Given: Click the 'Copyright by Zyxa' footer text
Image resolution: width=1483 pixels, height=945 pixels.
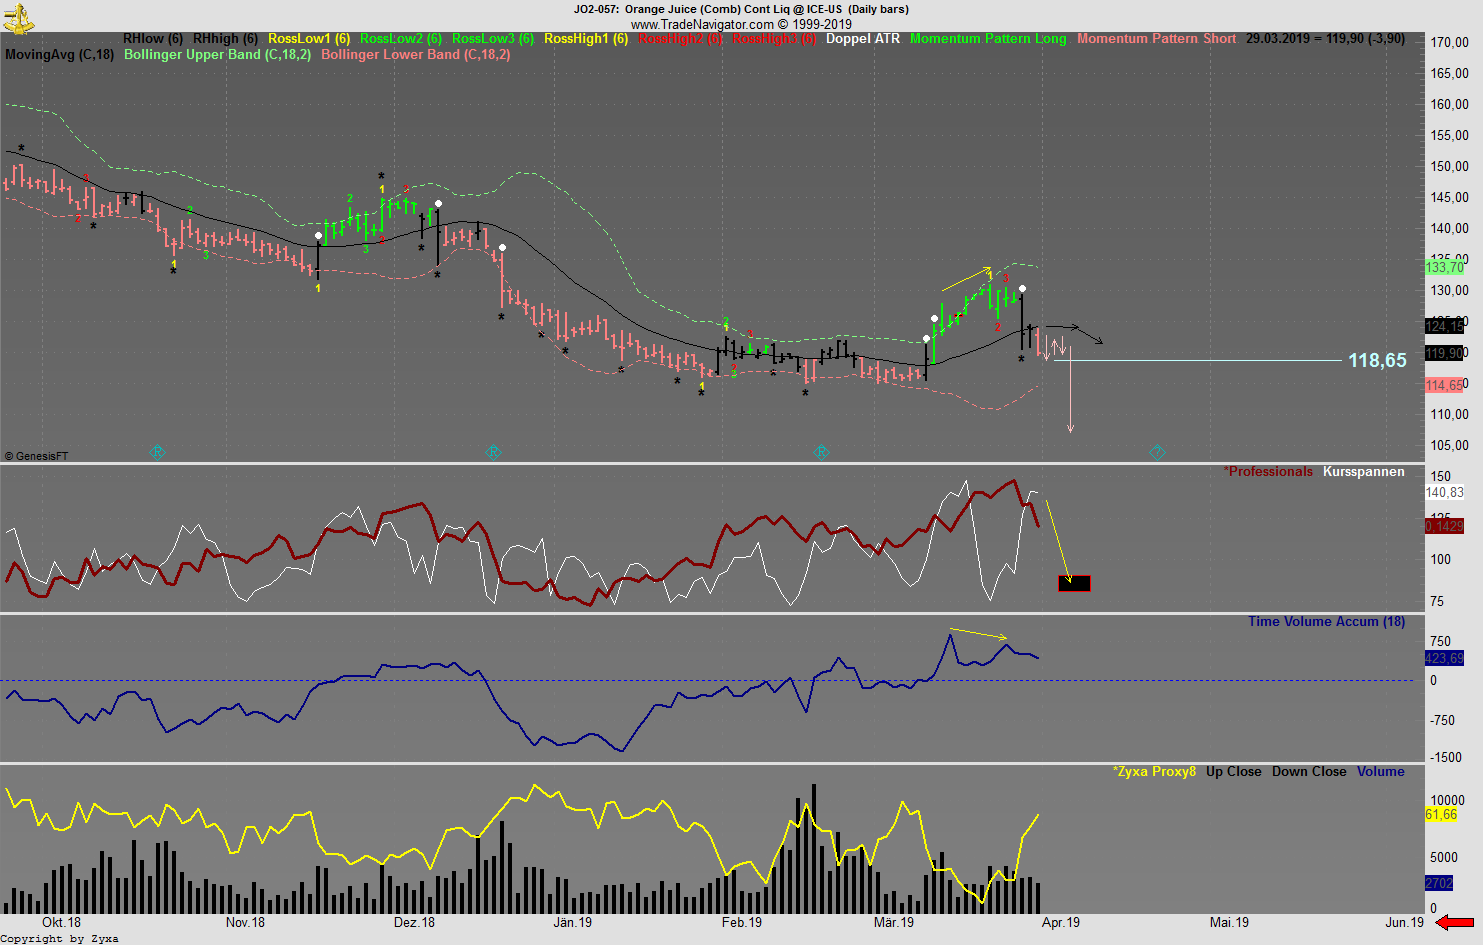Looking at the screenshot, I should (x=60, y=938).
